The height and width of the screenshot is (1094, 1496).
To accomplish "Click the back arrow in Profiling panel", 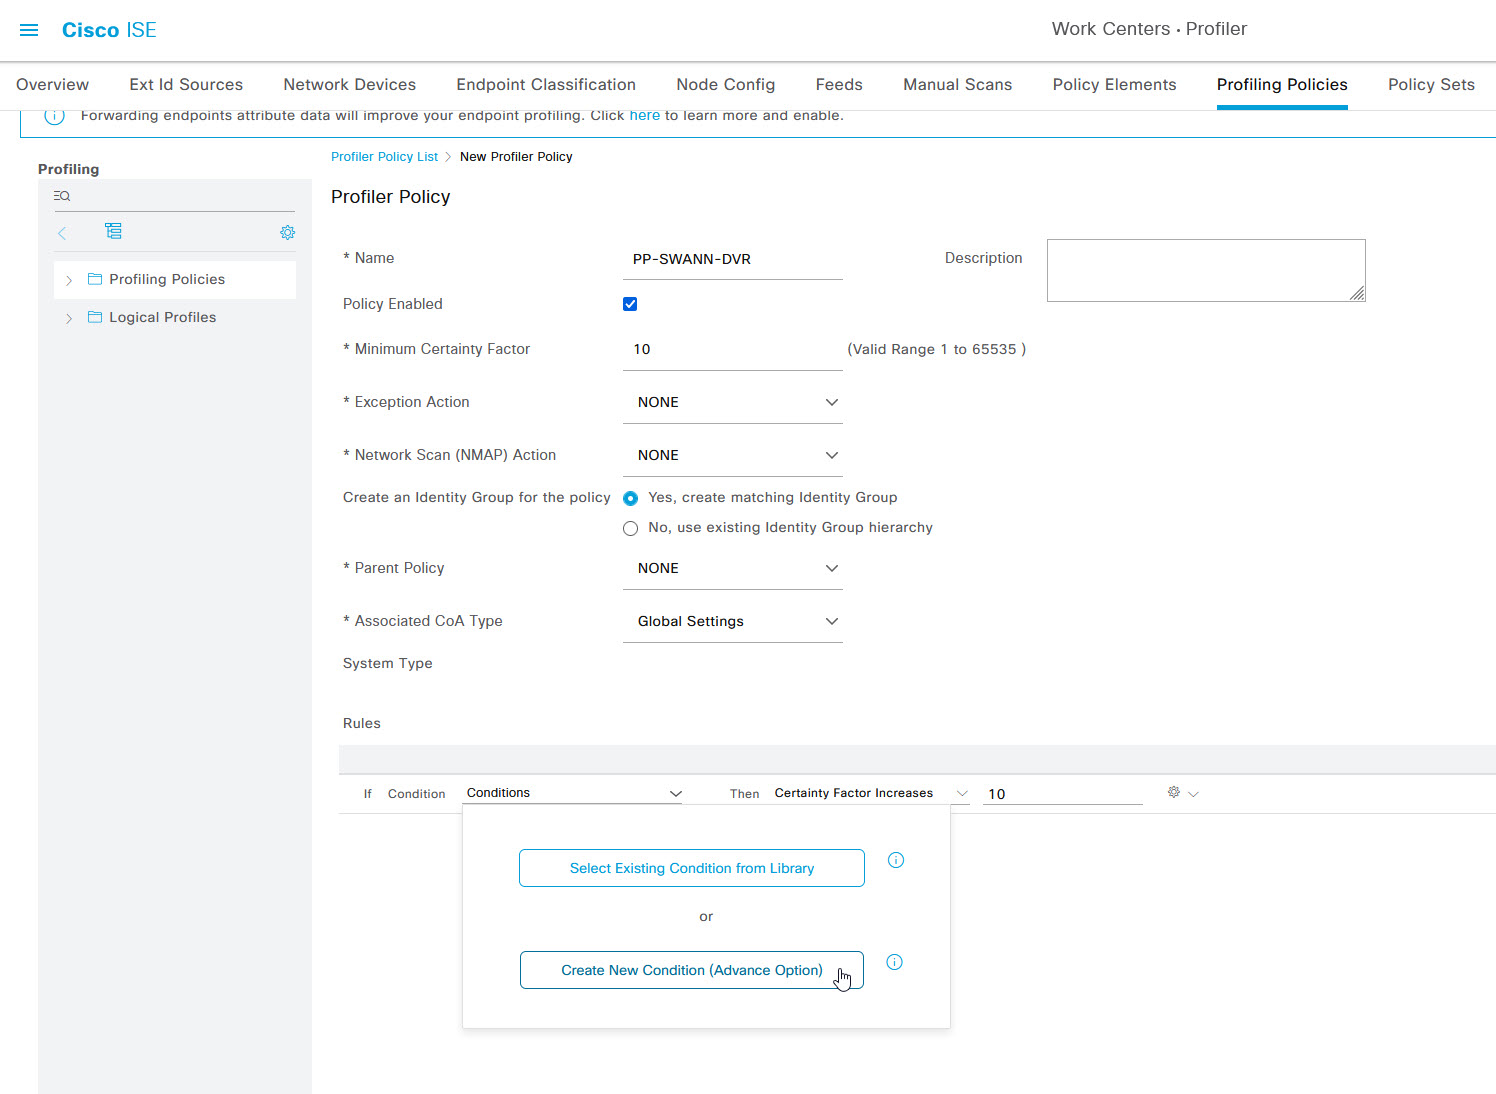I will [62, 233].
